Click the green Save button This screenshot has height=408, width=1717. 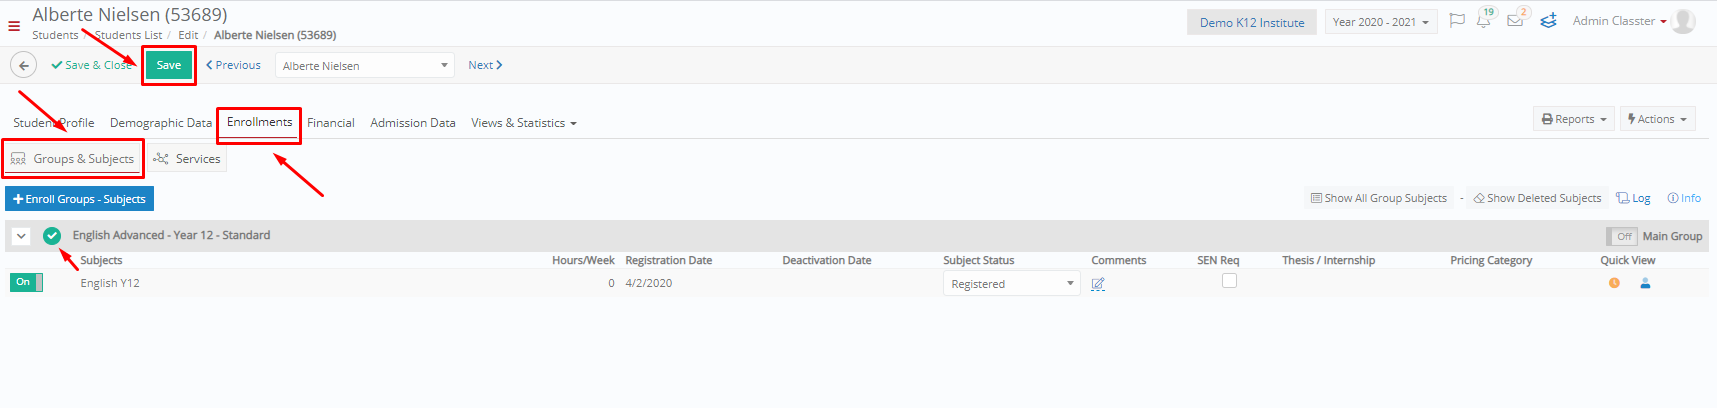tap(169, 65)
